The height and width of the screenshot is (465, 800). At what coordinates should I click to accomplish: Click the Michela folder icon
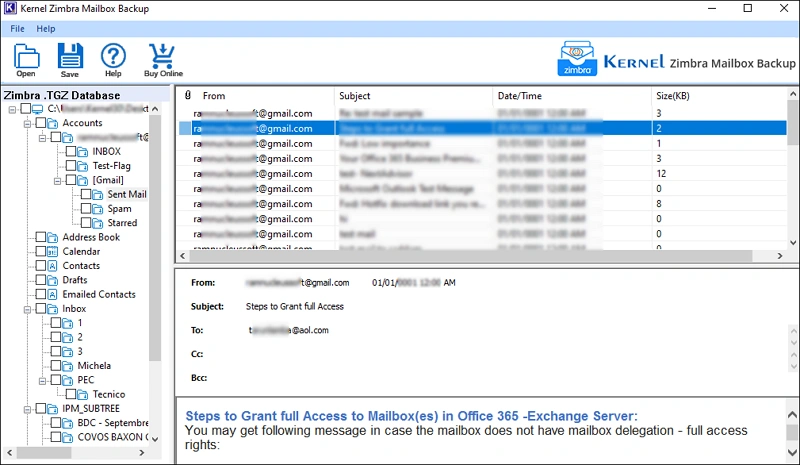tap(67, 366)
